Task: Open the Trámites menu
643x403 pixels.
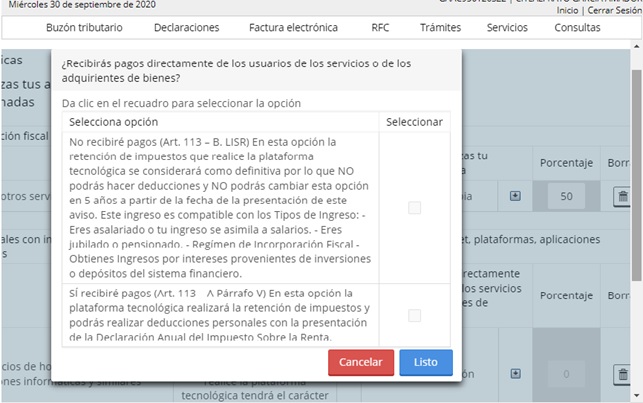Action: pyautogui.click(x=440, y=28)
